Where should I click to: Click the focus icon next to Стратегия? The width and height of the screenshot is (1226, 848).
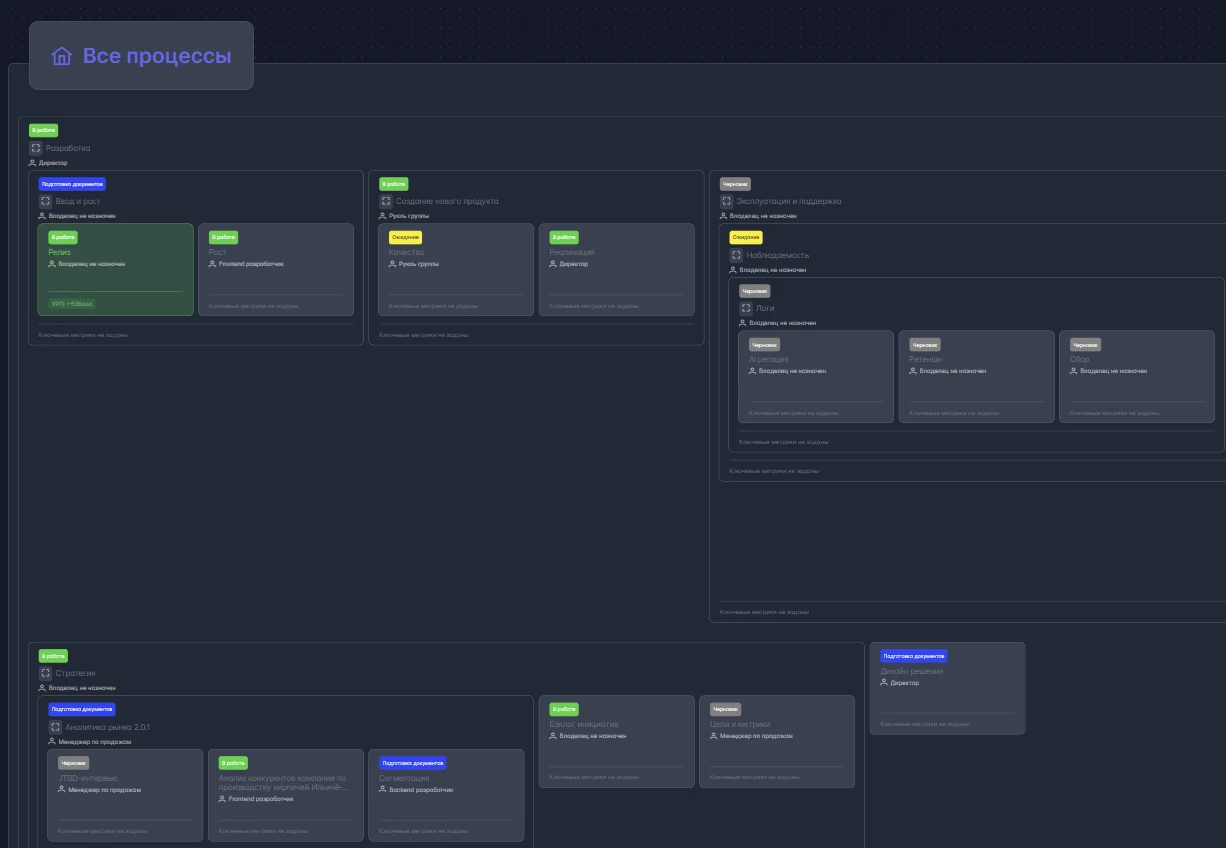pos(45,673)
